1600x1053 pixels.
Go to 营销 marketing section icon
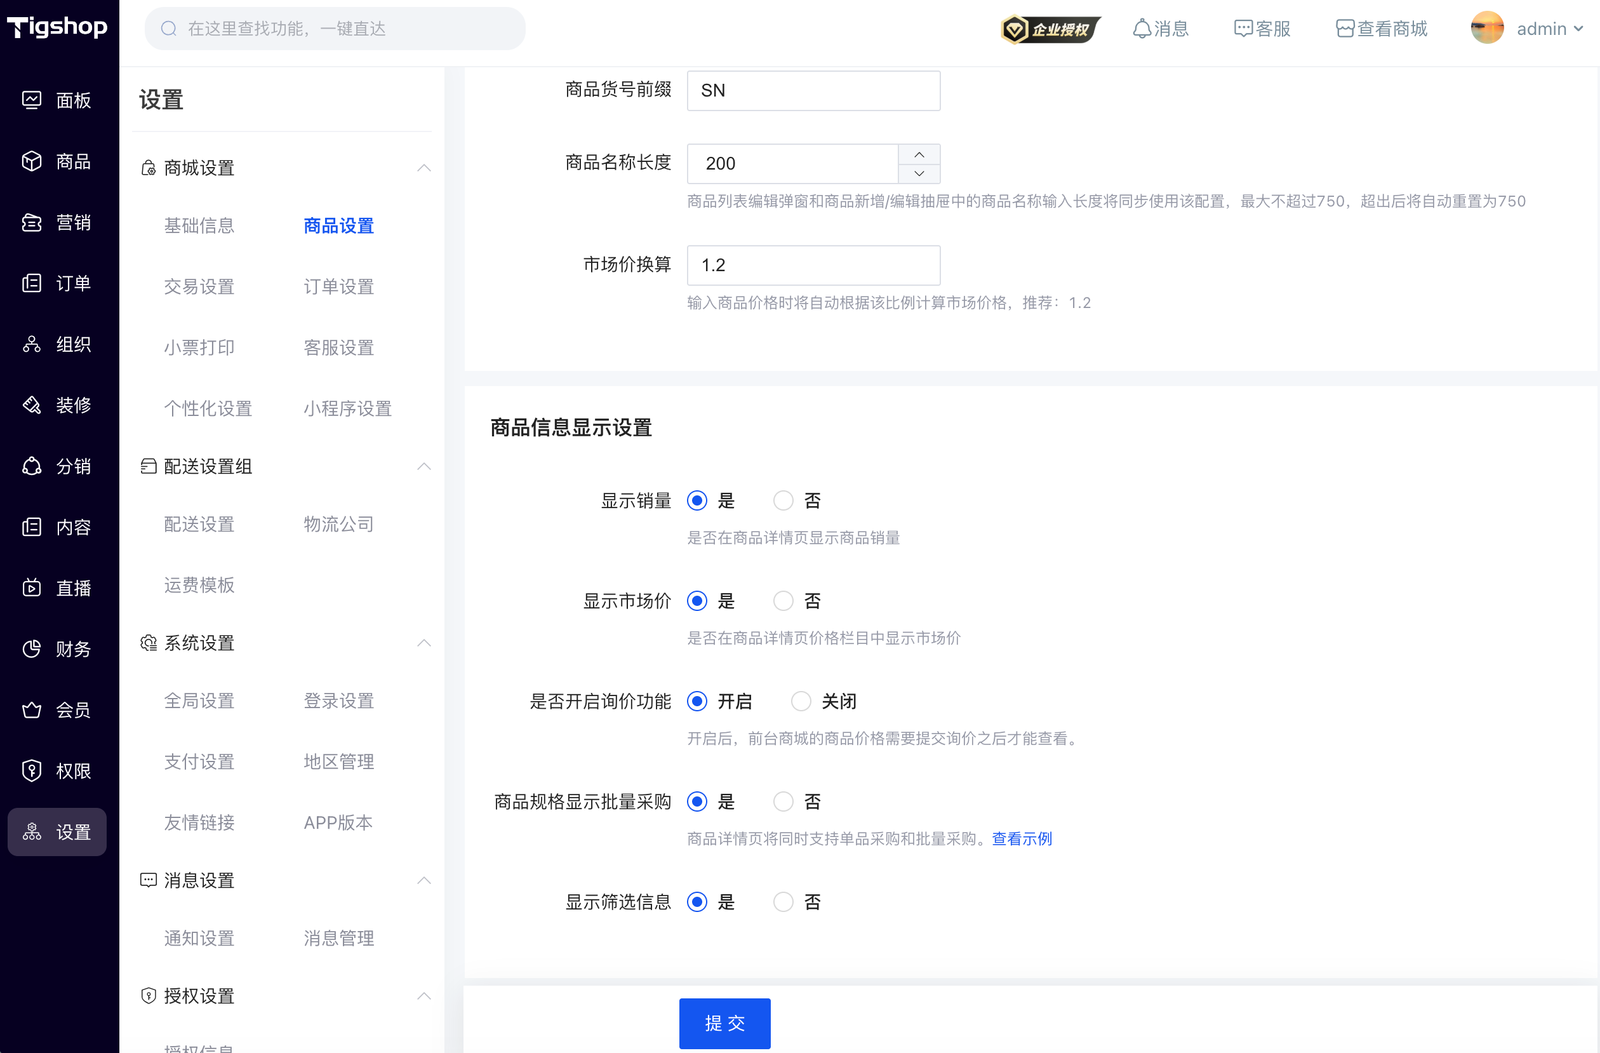(32, 222)
